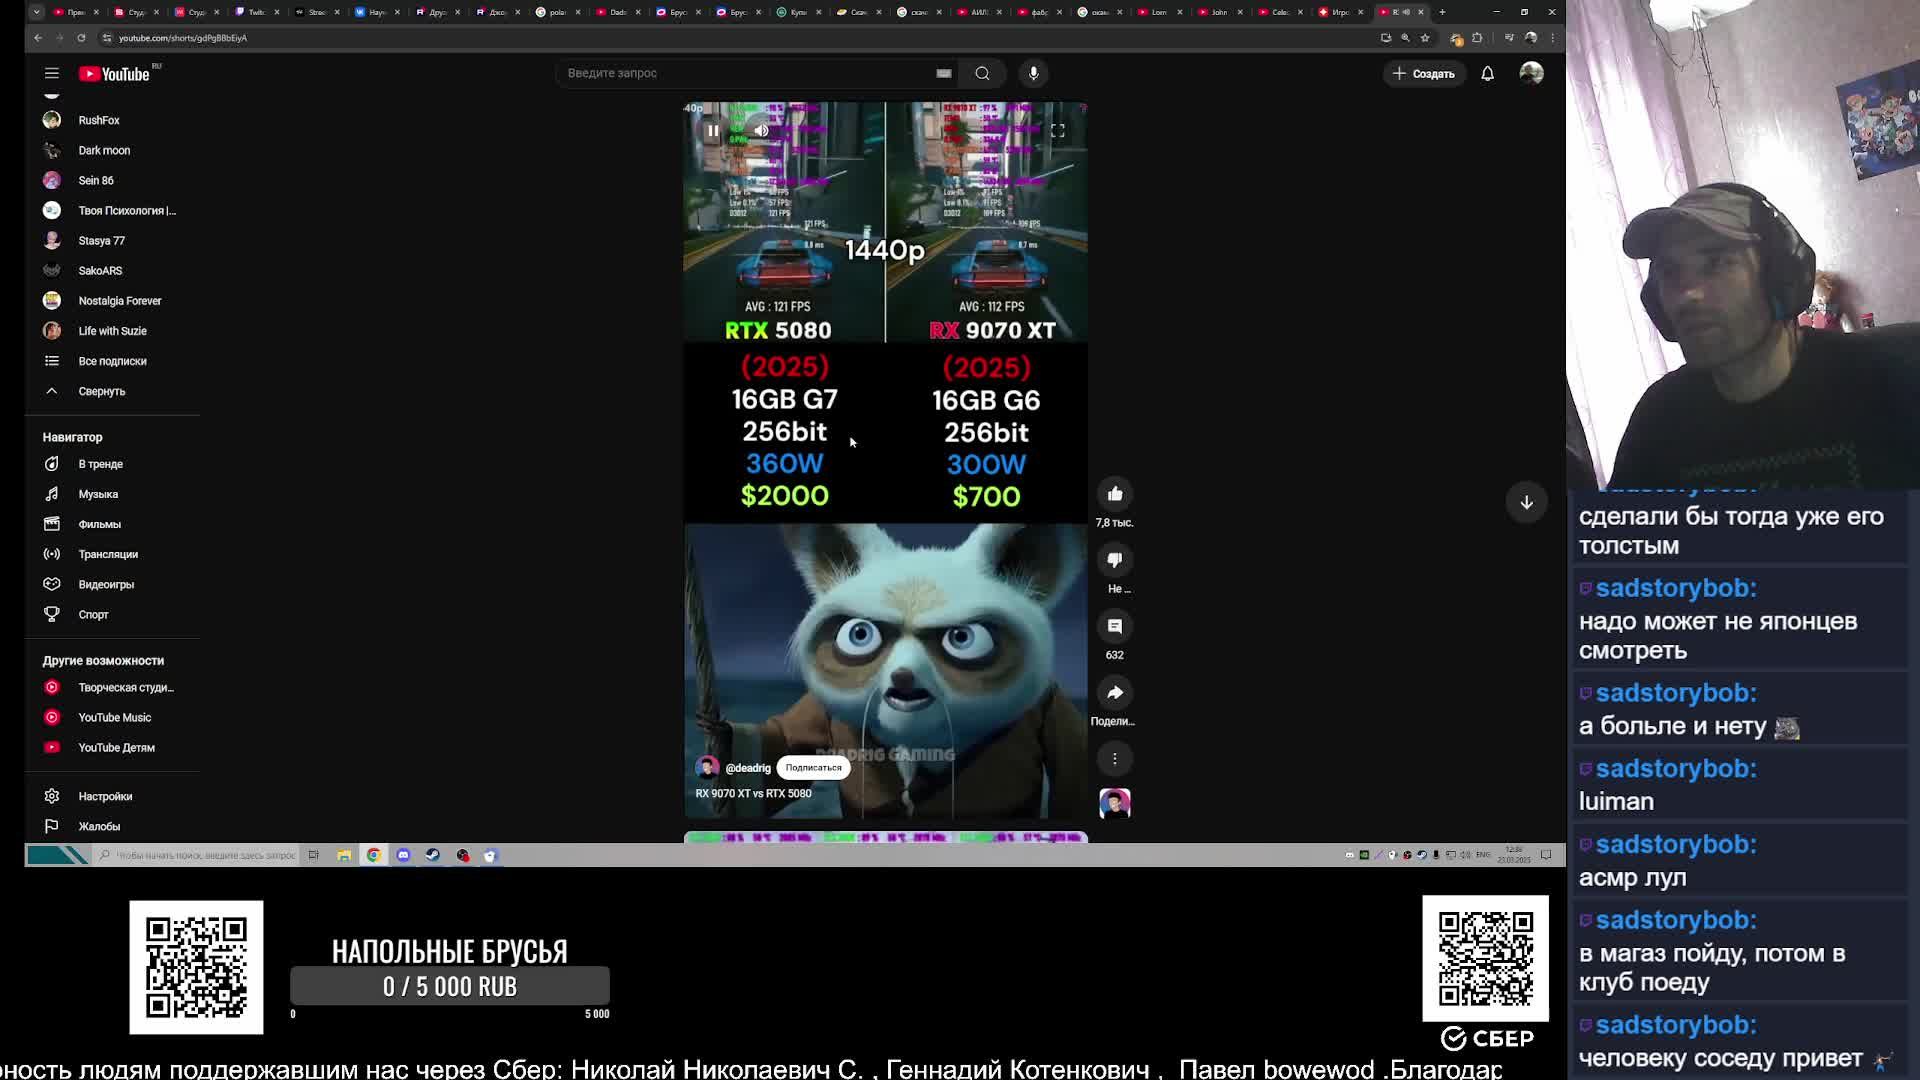Open comments showing 632

click(x=1114, y=627)
